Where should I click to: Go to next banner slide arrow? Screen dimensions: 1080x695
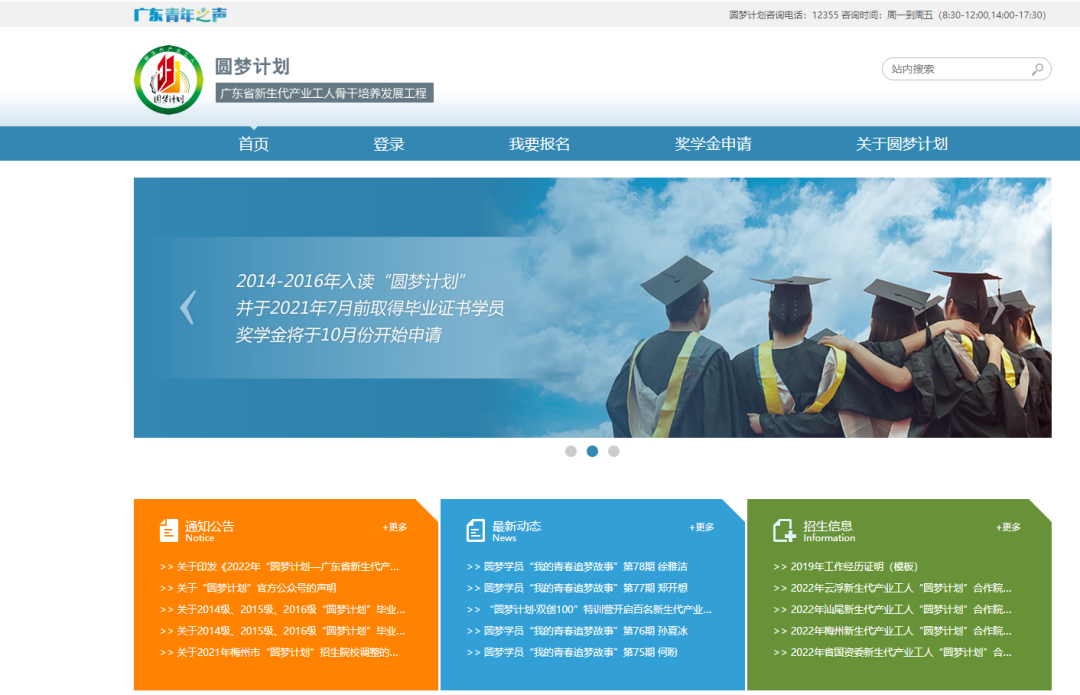pyautogui.click(x=998, y=307)
